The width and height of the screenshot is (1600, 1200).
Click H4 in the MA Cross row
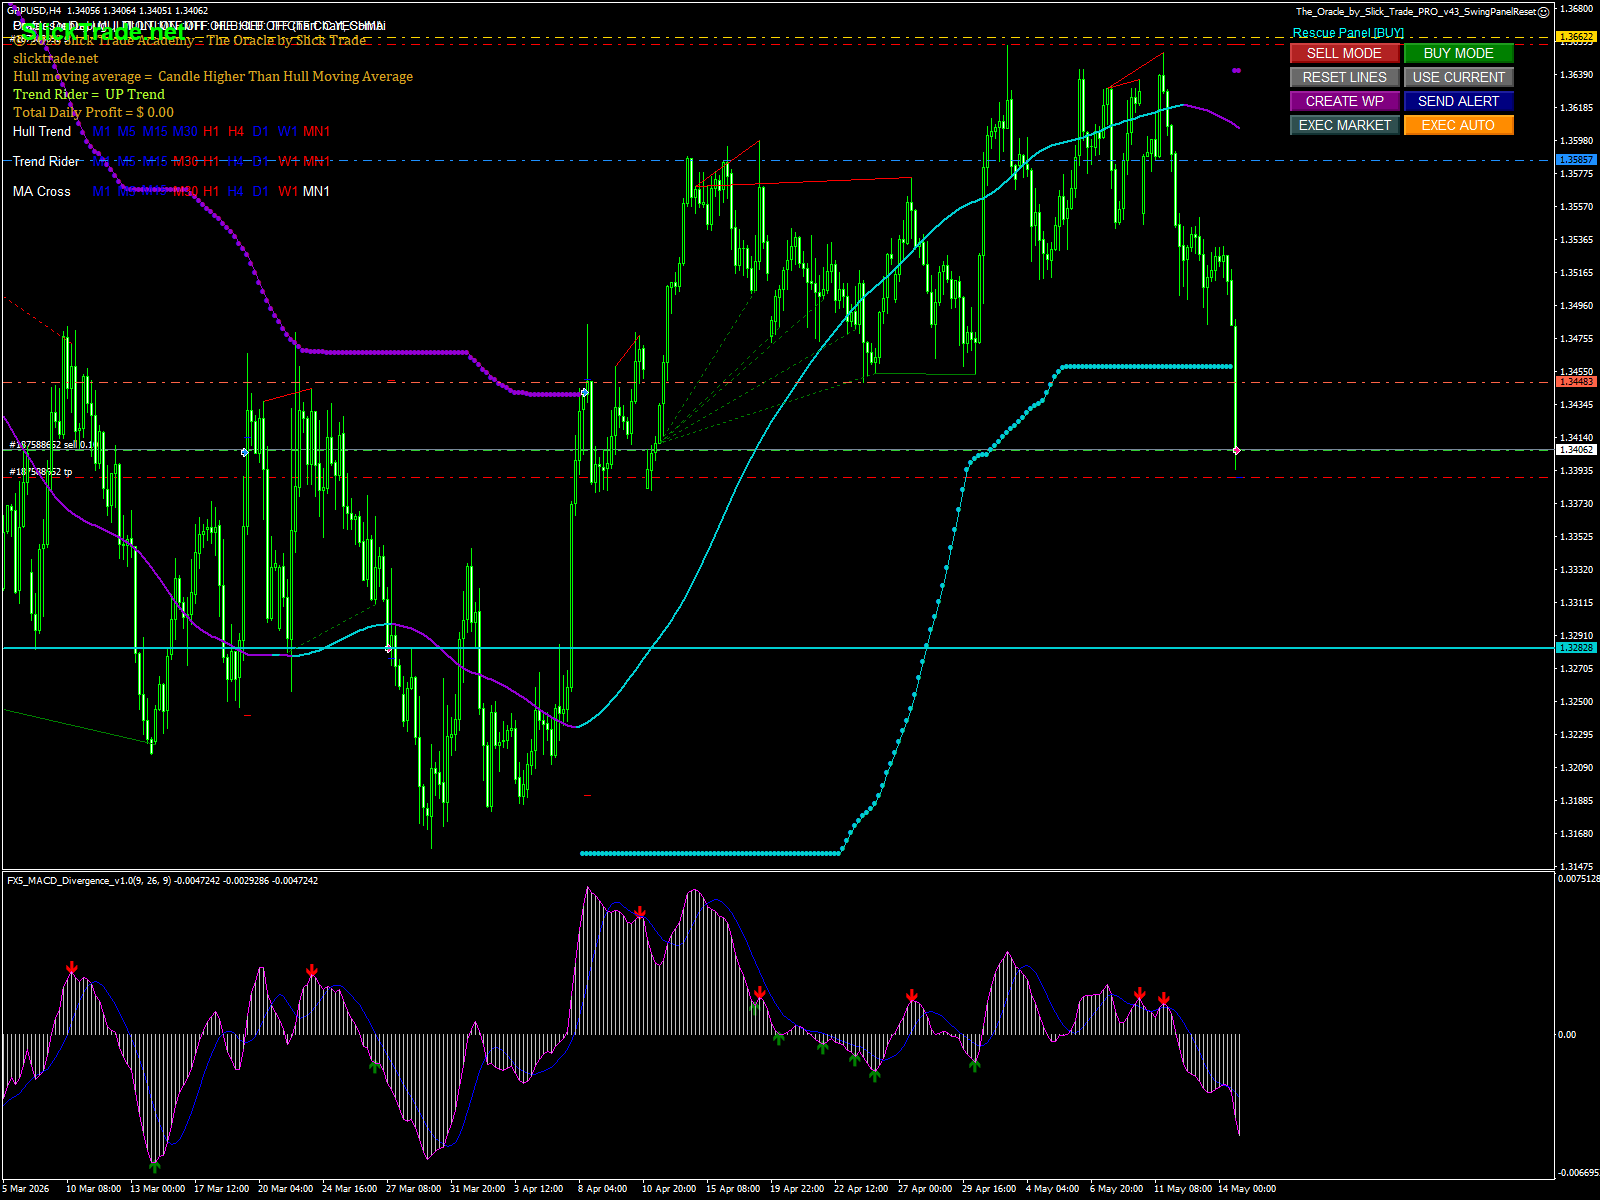pos(236,191)
